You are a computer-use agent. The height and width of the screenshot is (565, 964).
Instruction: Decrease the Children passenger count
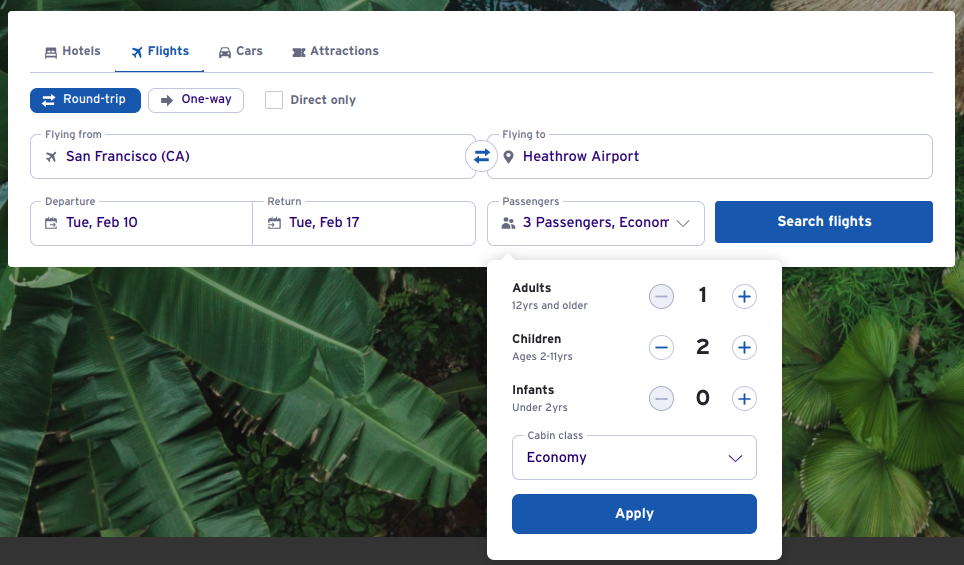pos(661,347)
